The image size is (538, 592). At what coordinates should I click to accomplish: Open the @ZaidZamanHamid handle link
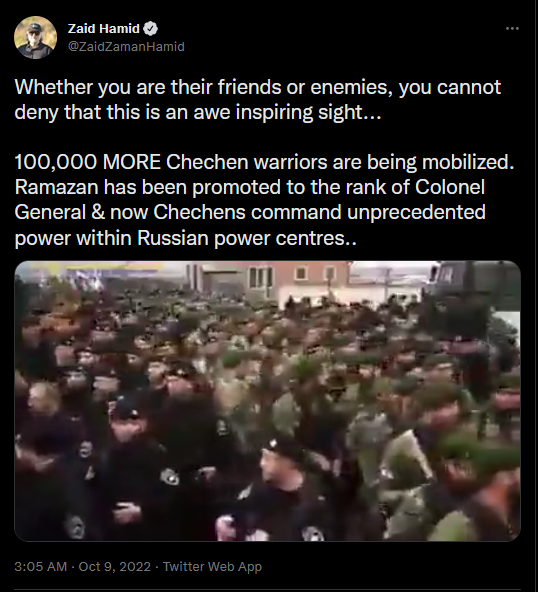click(x=126, y=46)
